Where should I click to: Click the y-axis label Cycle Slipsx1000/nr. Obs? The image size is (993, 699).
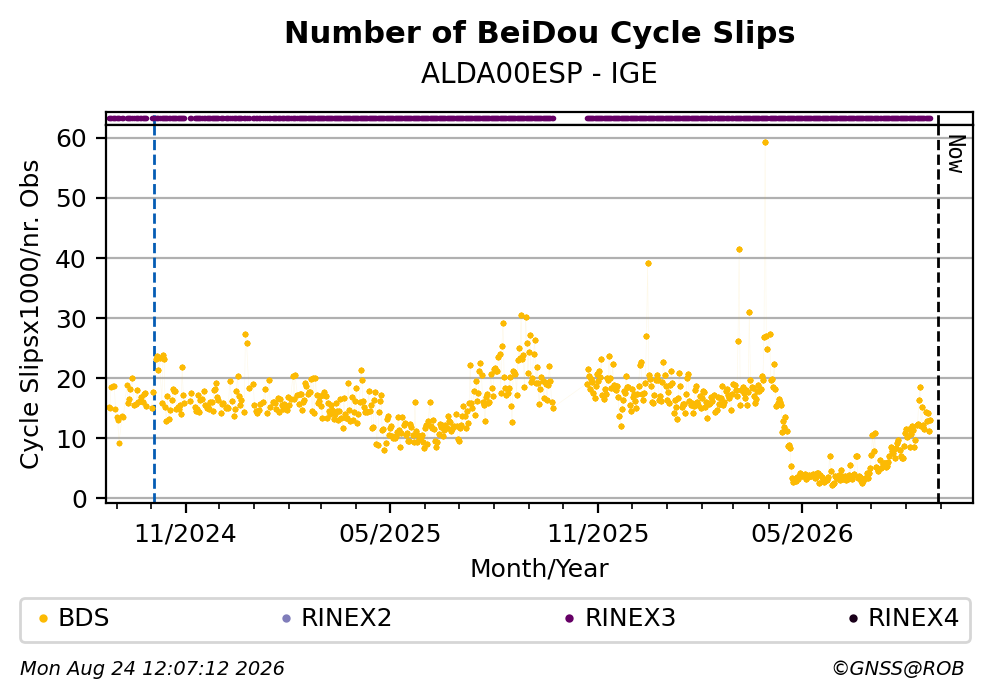(x=29, y=315)
